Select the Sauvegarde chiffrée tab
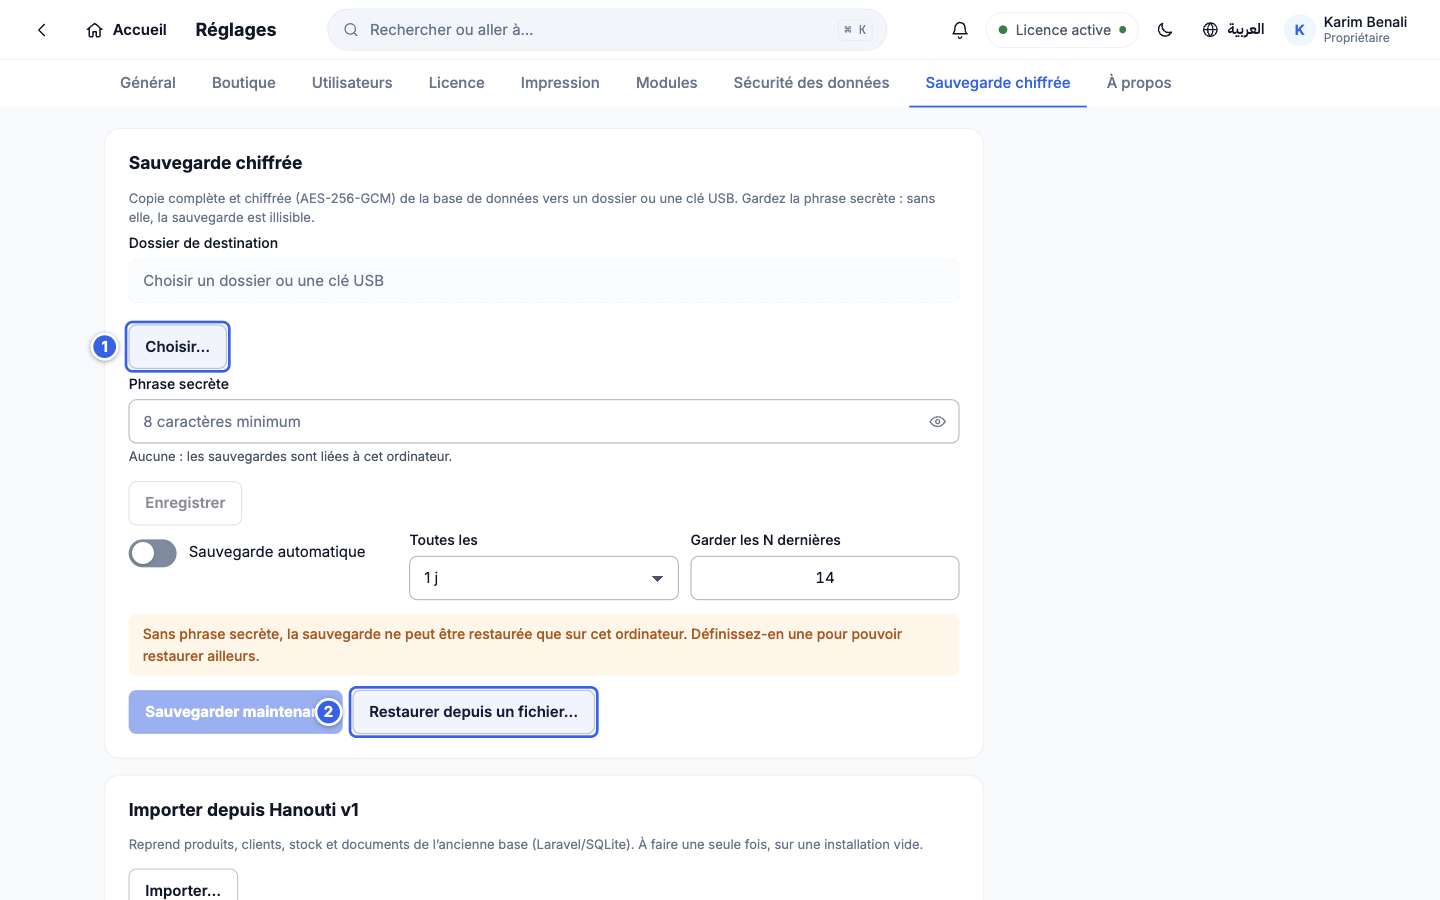The height and width of the screenshot is (900, 1440). click(998, 83)
